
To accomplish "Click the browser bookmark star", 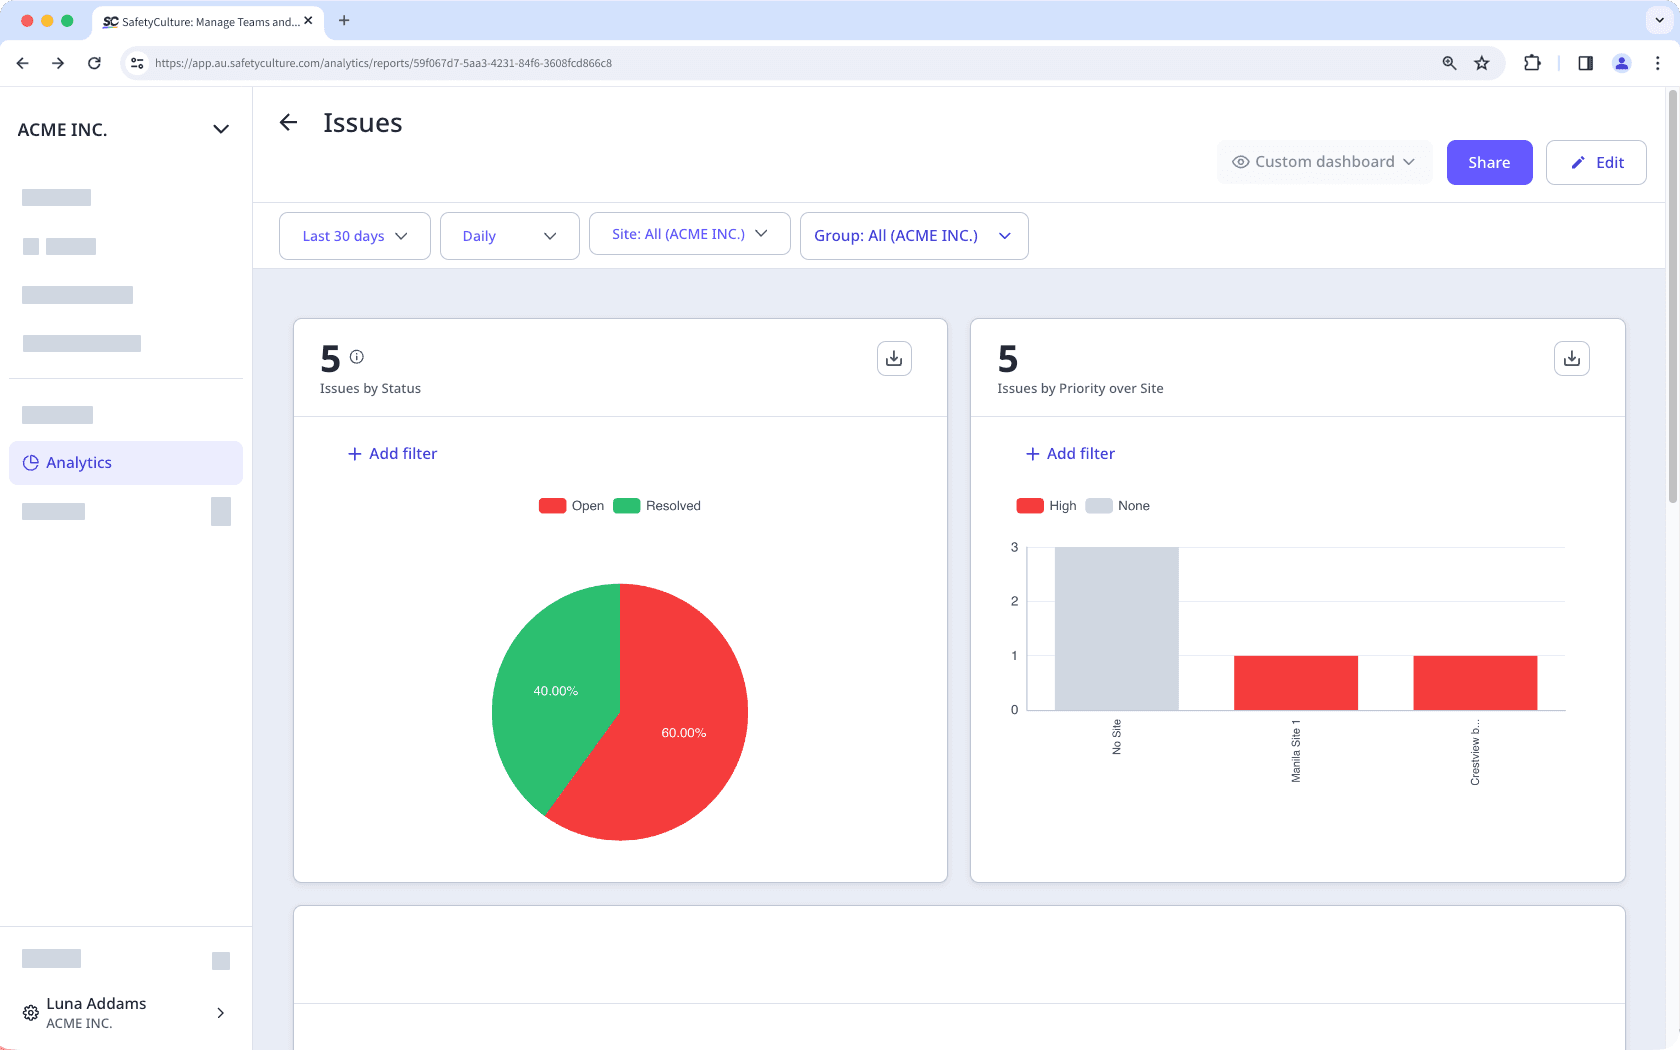I will (x=1481, y=62).
